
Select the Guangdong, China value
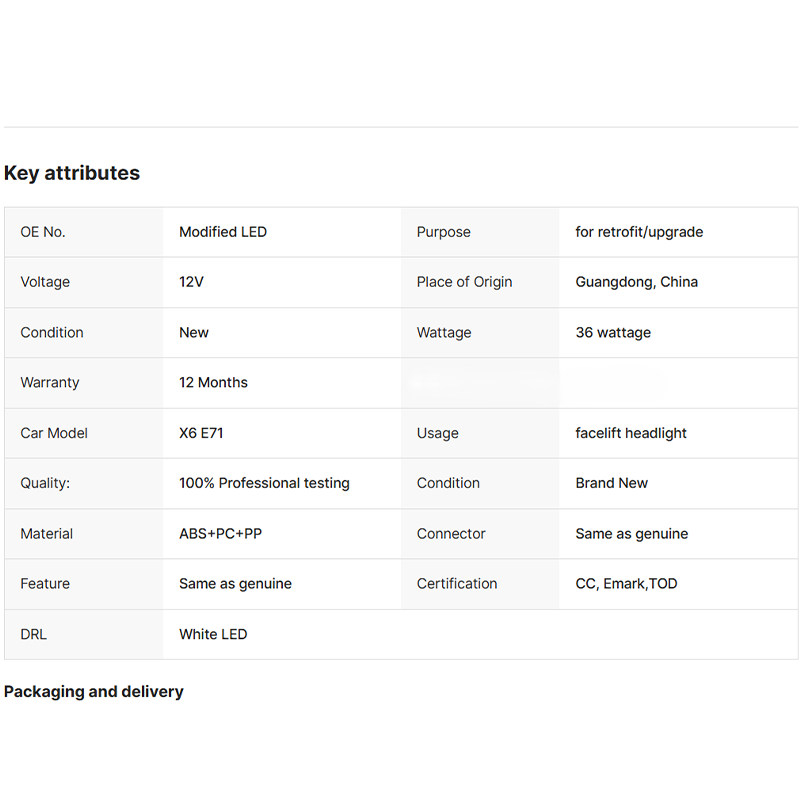point(637,282)
